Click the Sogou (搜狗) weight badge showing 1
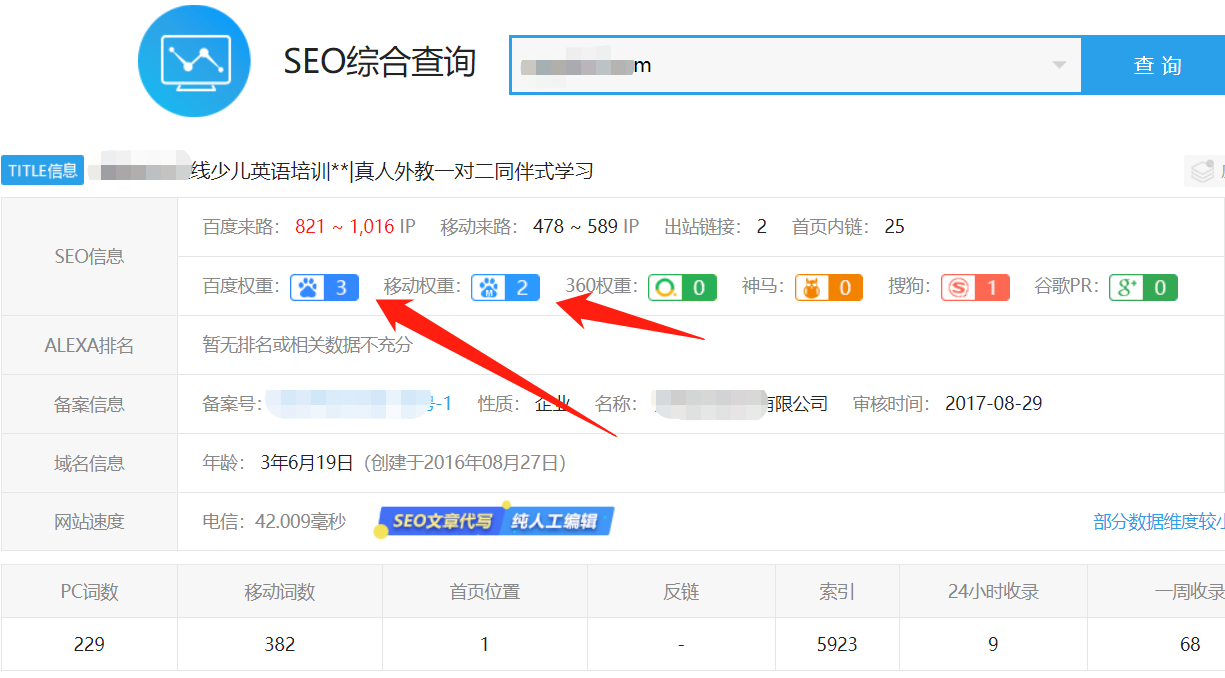Image resolution: width=1225 pixels, height=678 pixels. pyautogui.click(x=975, y=287)
